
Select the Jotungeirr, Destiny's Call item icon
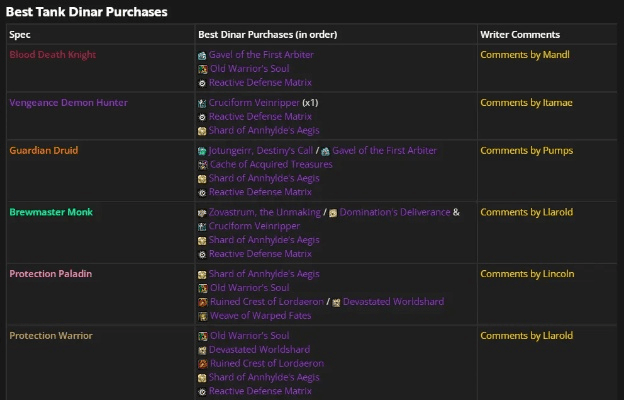point(202,151)
